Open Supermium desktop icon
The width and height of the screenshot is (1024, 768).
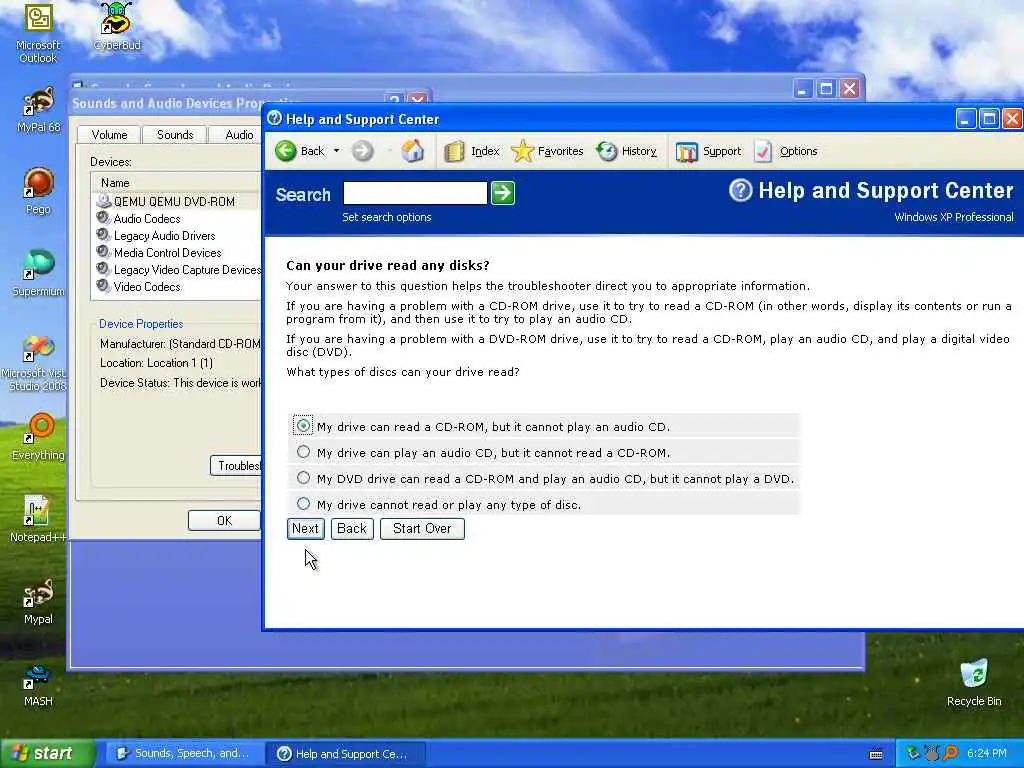(38, 273)
